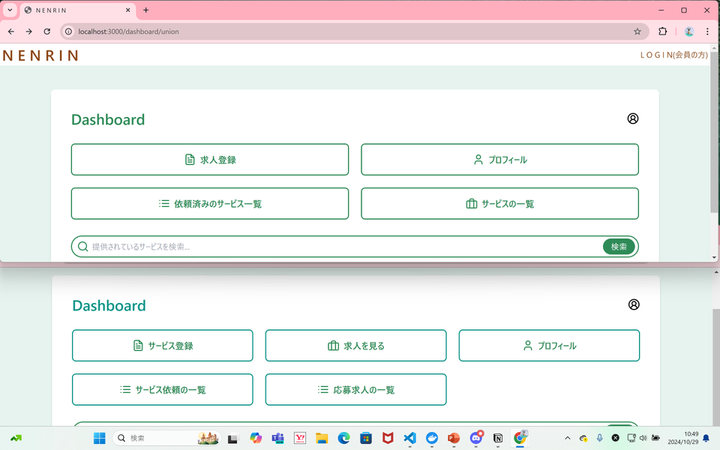Open サービス登録 in the lower dashboard
This screenshot has height=450, width=720.
163,345
